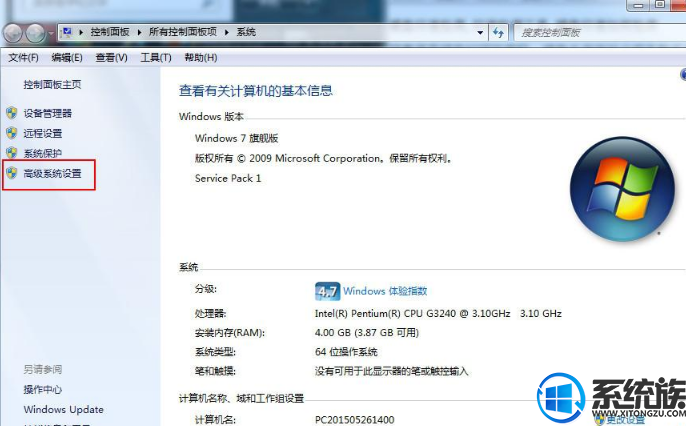Click the shield icon next to 系统保护

pos(12,153)
